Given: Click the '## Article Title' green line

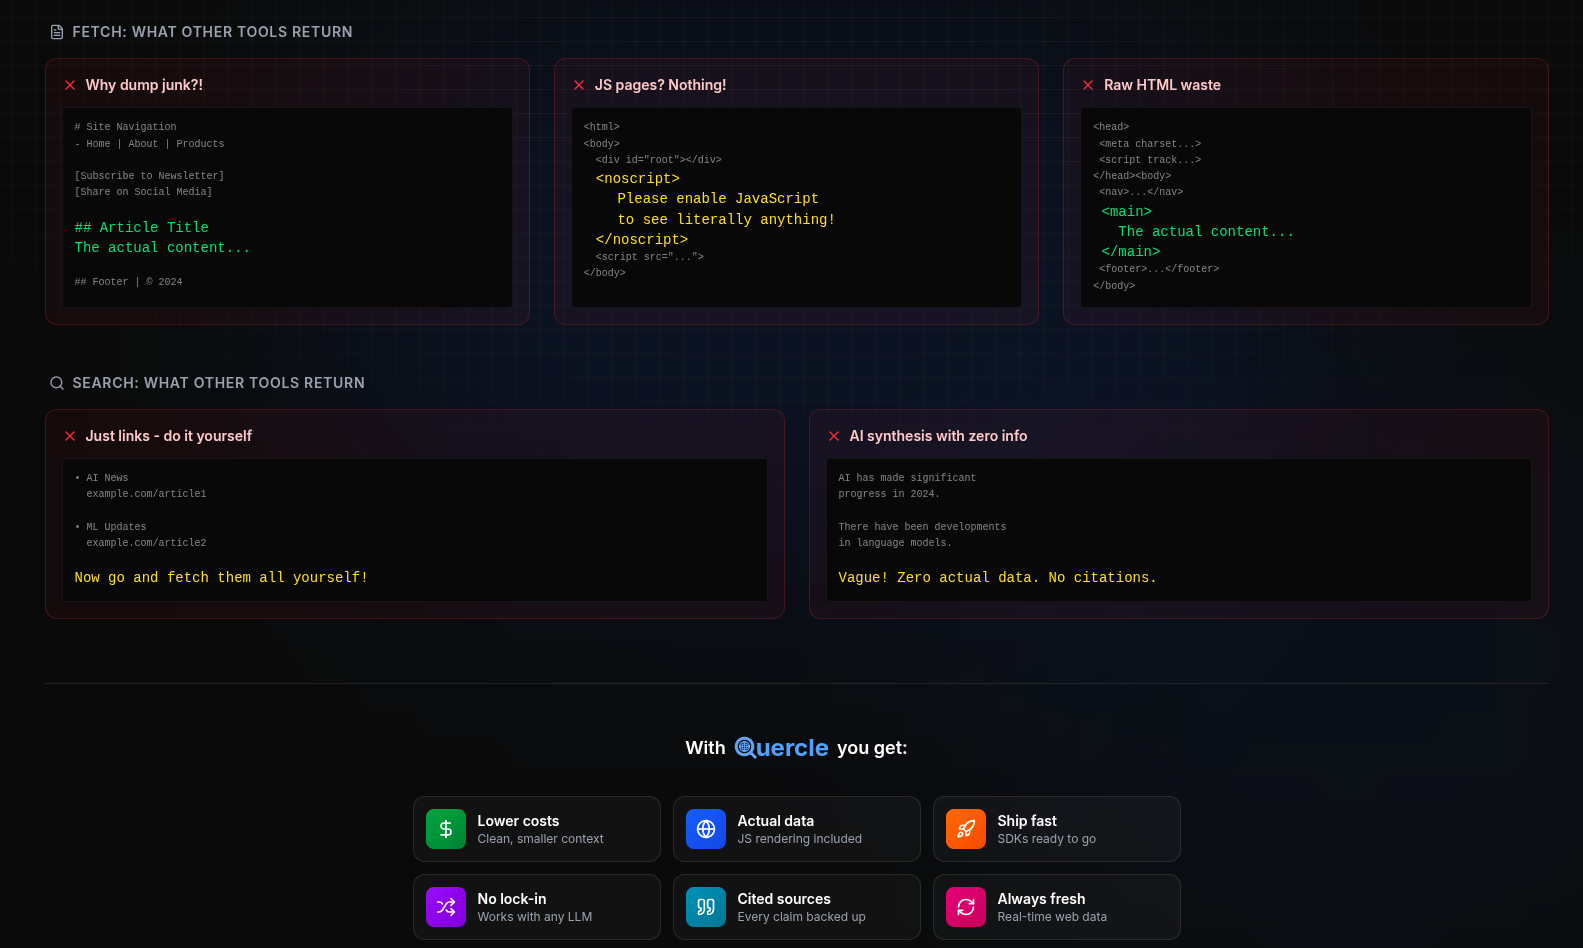Looking at the screenshot, I should [x=142, y=228].
